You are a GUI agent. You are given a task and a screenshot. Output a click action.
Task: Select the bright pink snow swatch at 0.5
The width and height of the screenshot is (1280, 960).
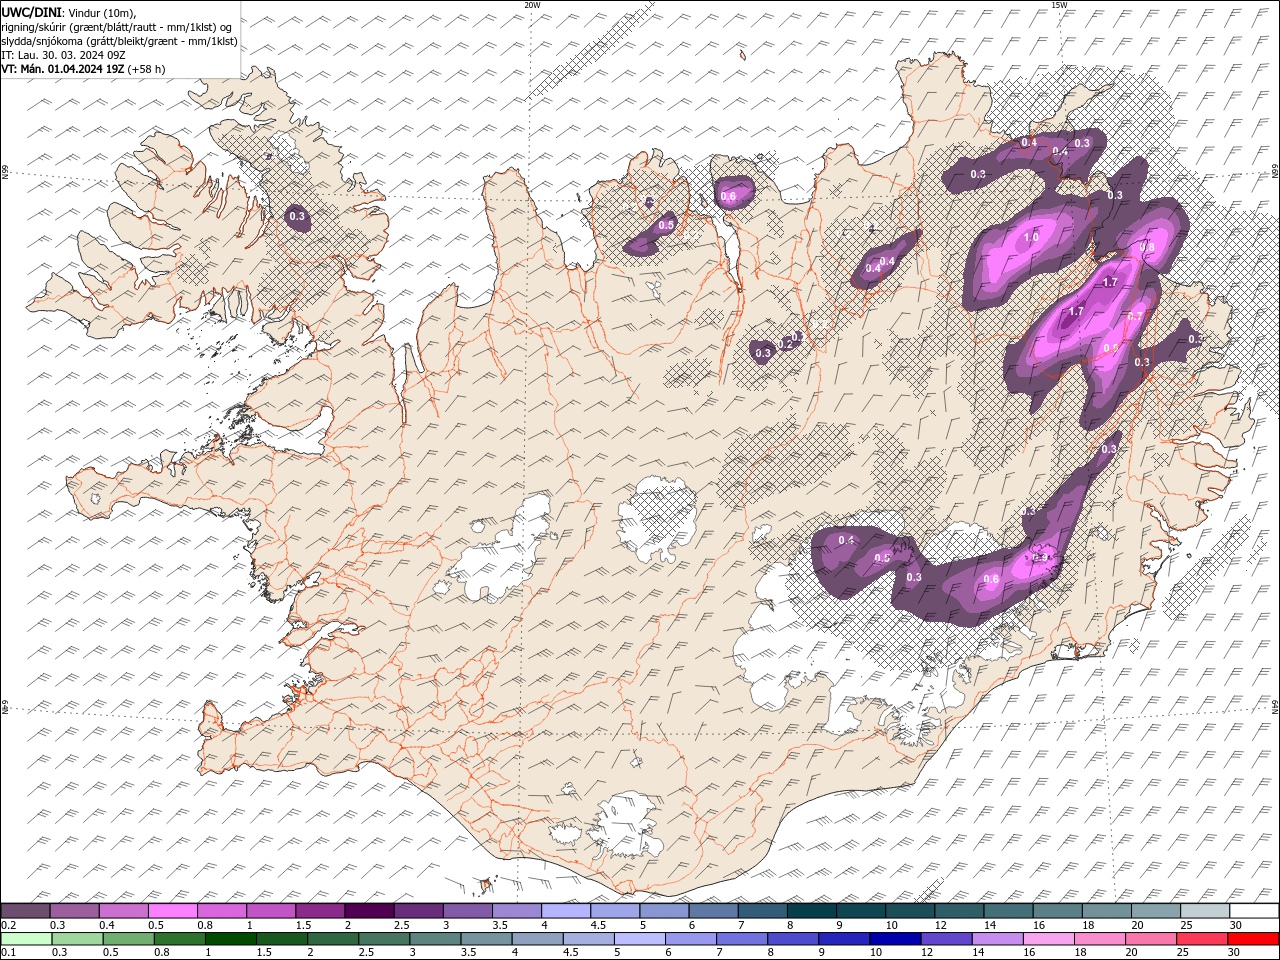[173, 911]
